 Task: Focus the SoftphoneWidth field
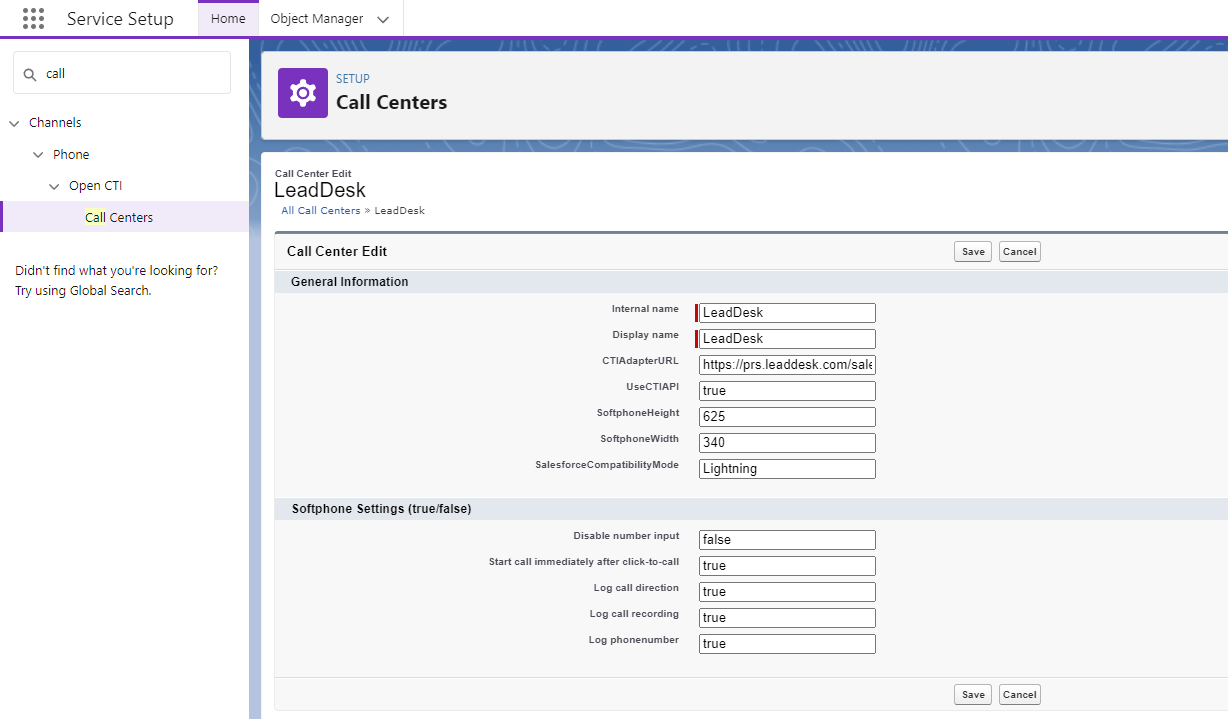point(787,443)
